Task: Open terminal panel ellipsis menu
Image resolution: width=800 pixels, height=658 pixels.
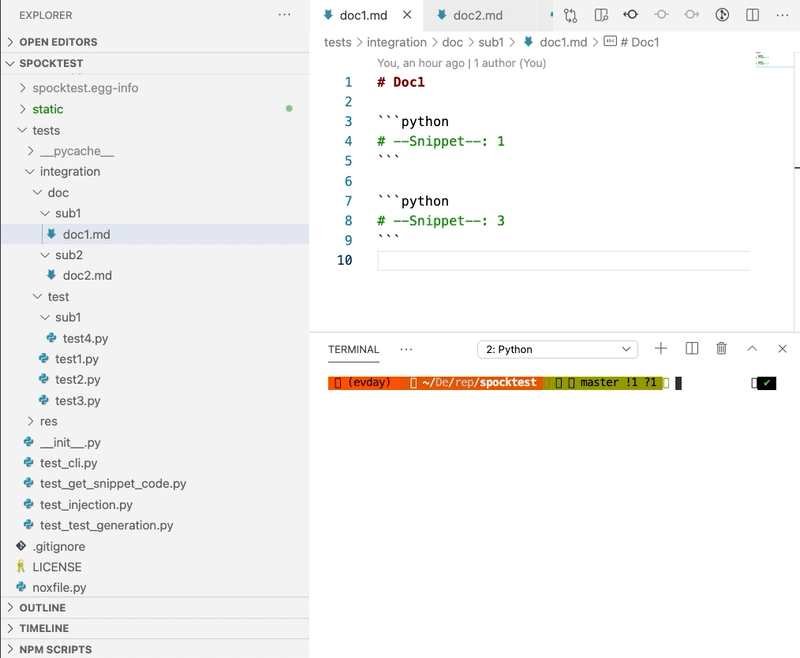Action: click(x=406, y=349)
